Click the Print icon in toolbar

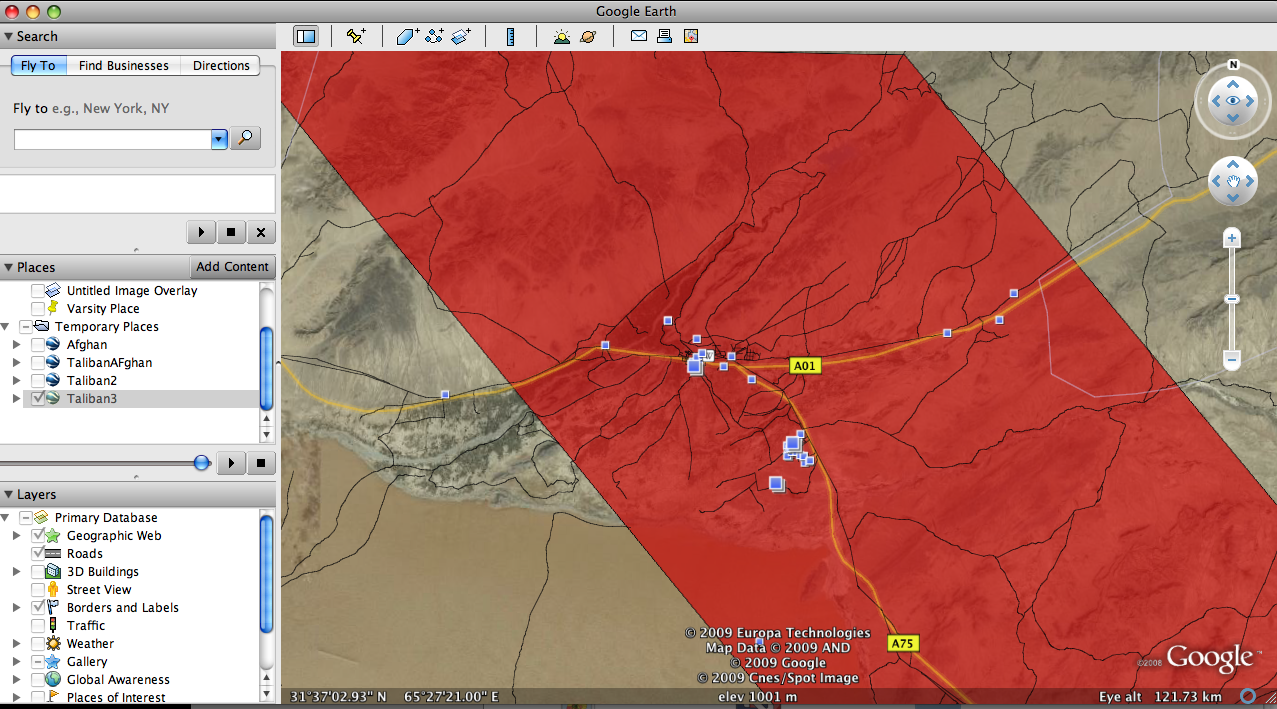(664, 36)
